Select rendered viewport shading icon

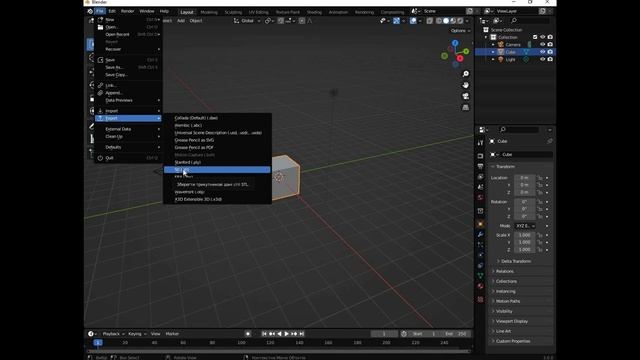point(460,21)
